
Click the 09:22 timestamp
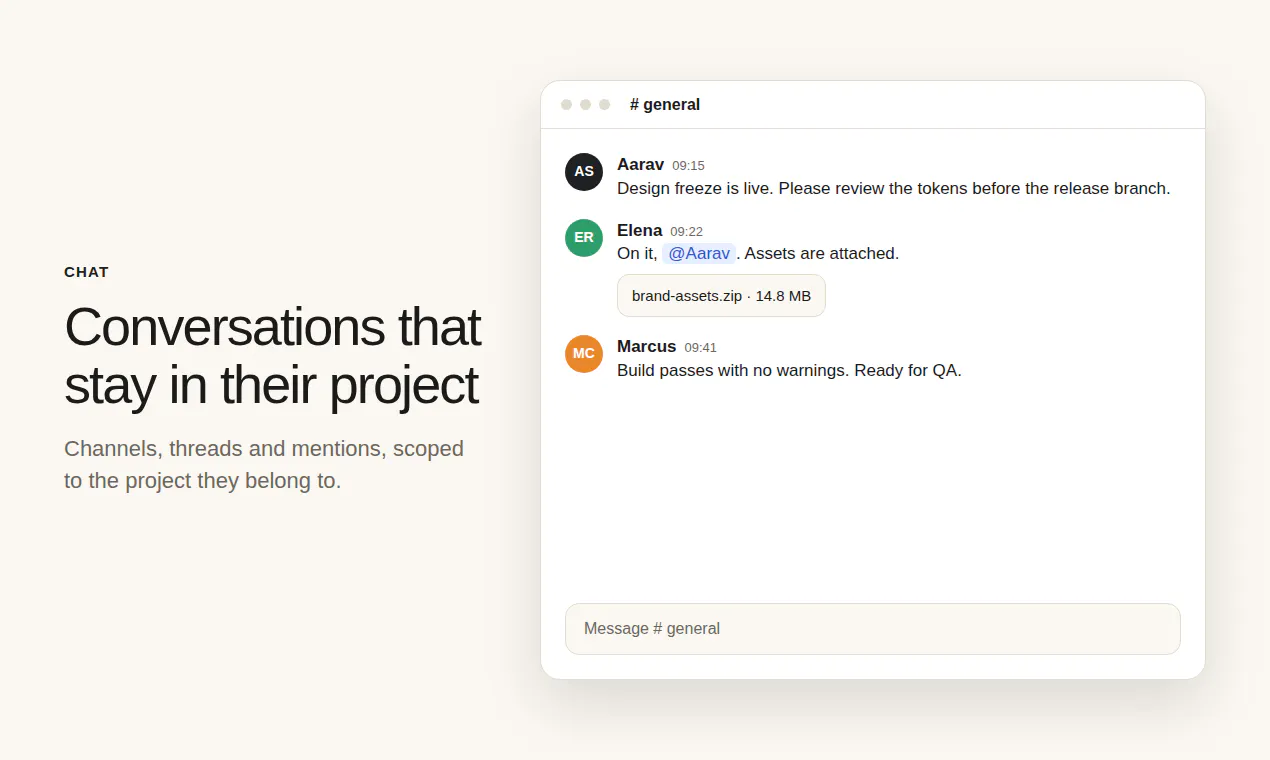click(x=686, y=232)
